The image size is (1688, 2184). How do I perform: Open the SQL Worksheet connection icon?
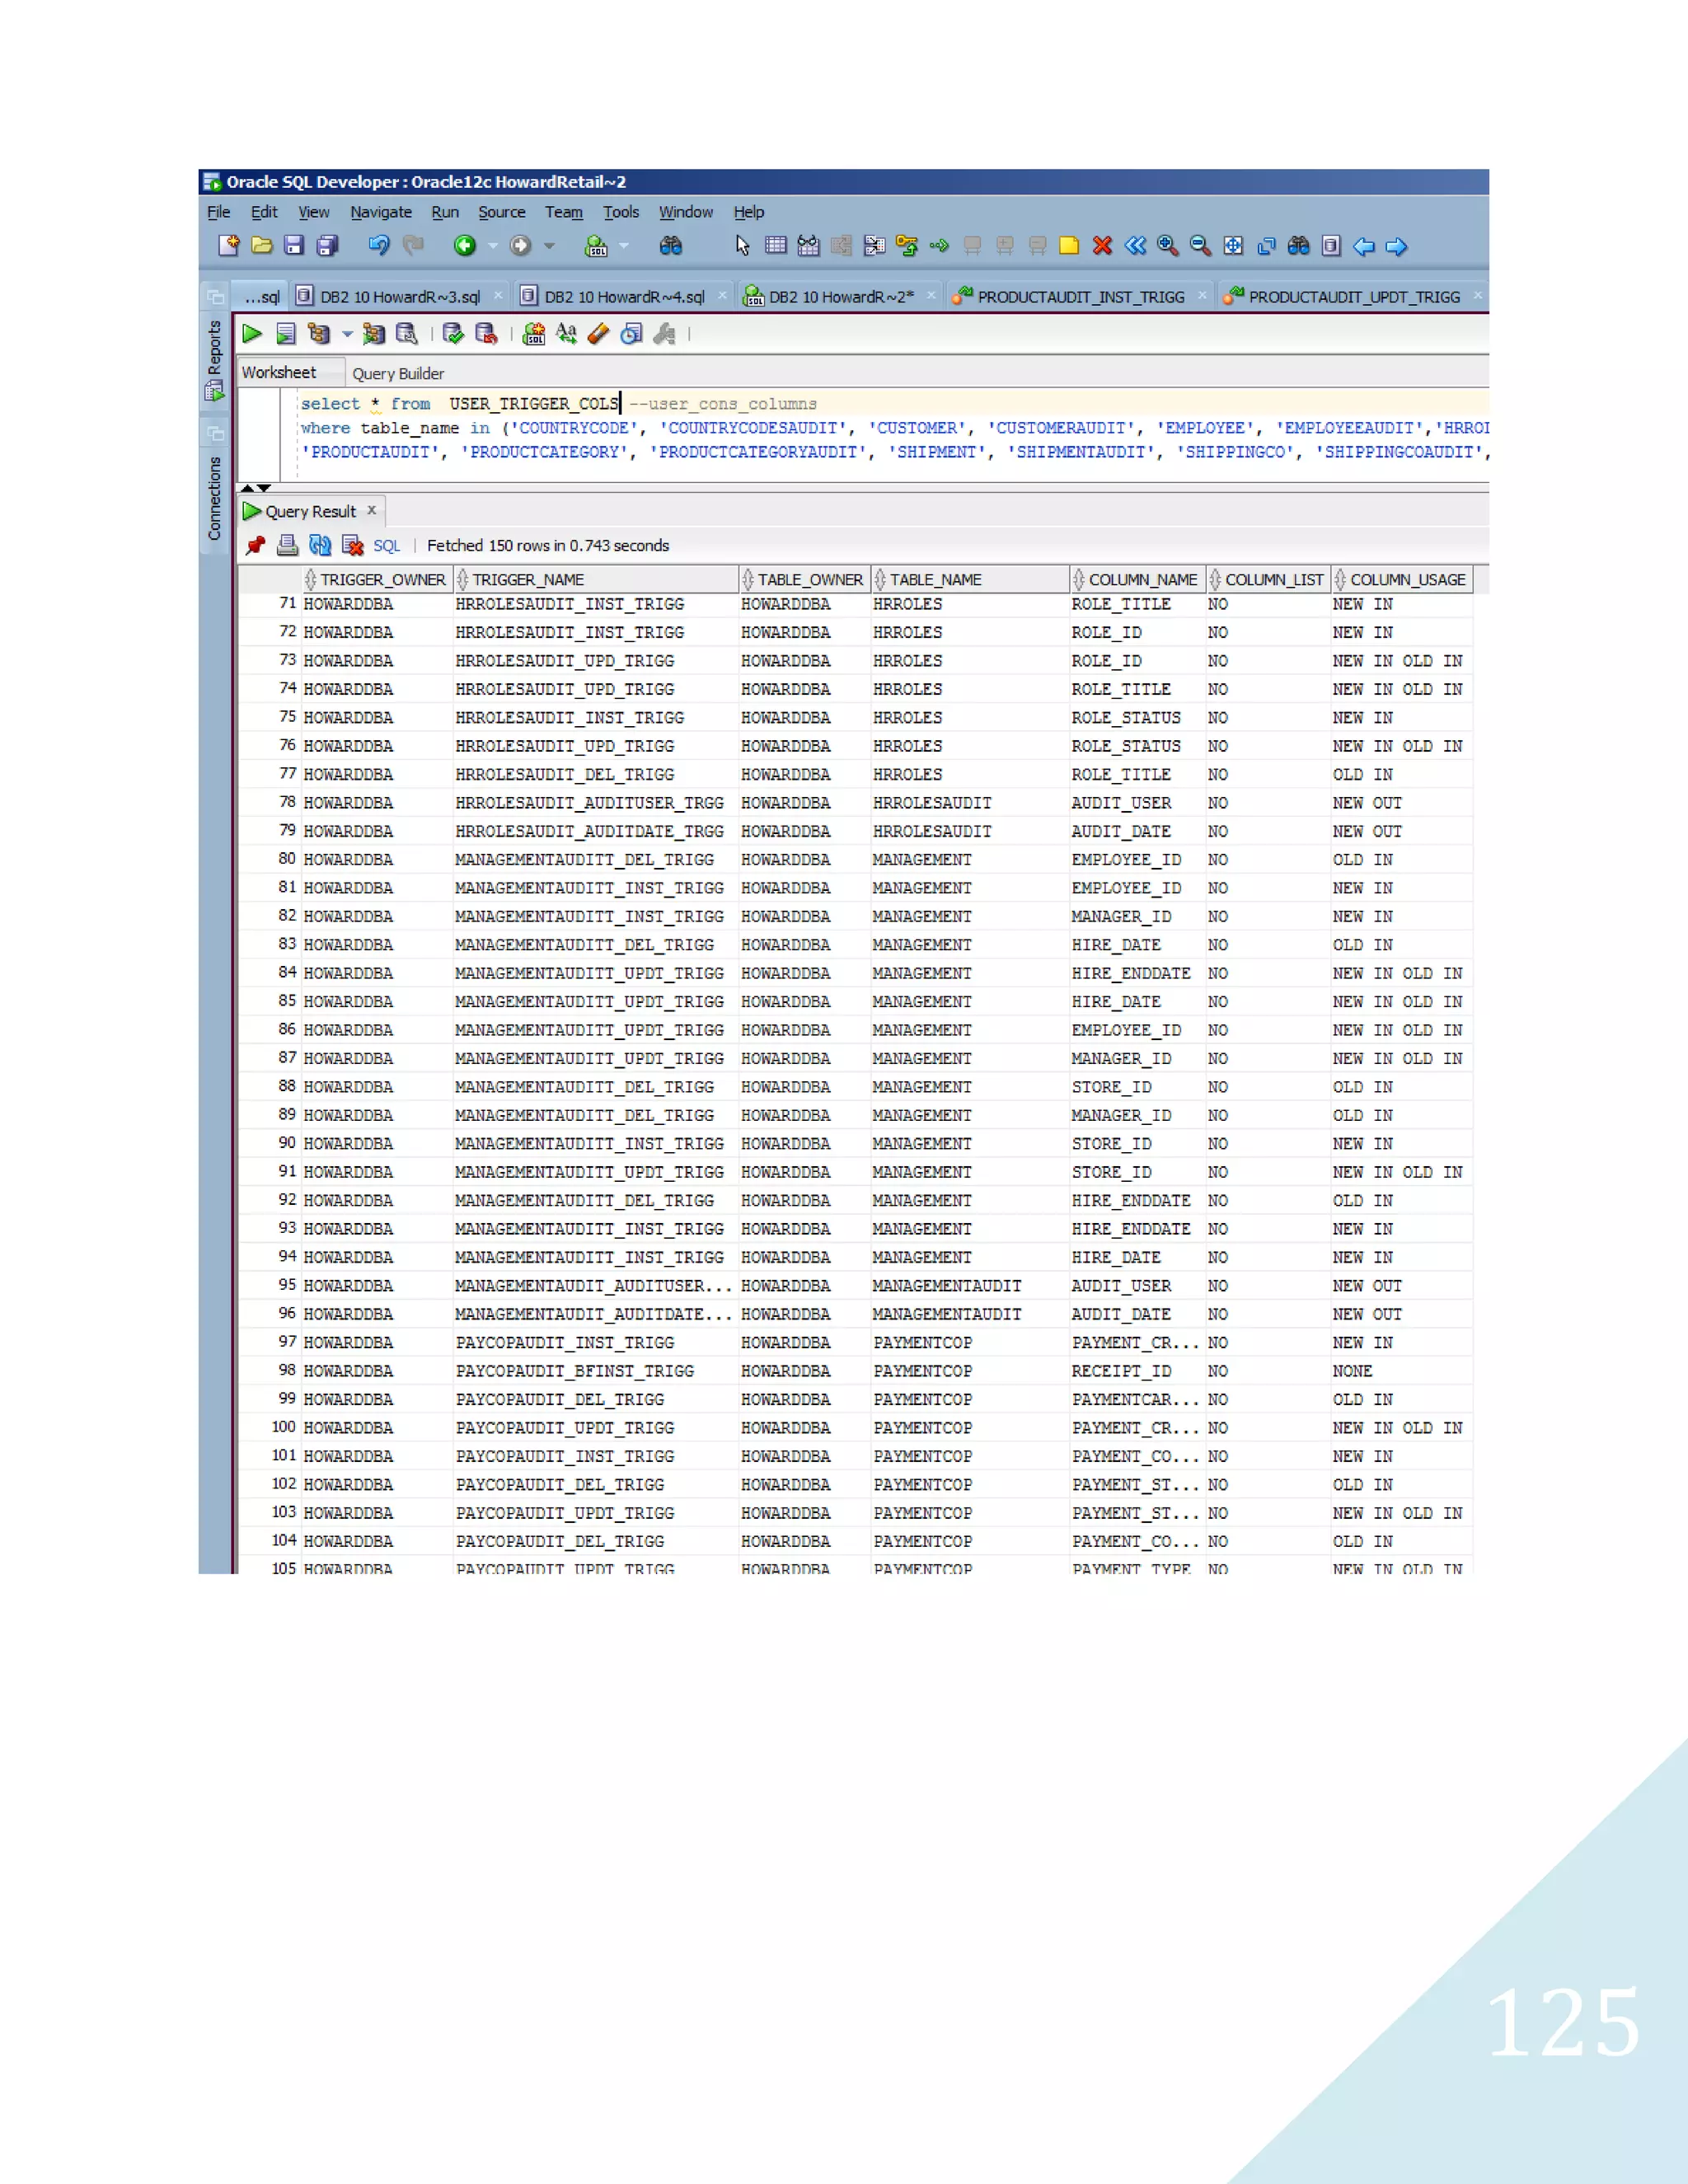(596, 246)
